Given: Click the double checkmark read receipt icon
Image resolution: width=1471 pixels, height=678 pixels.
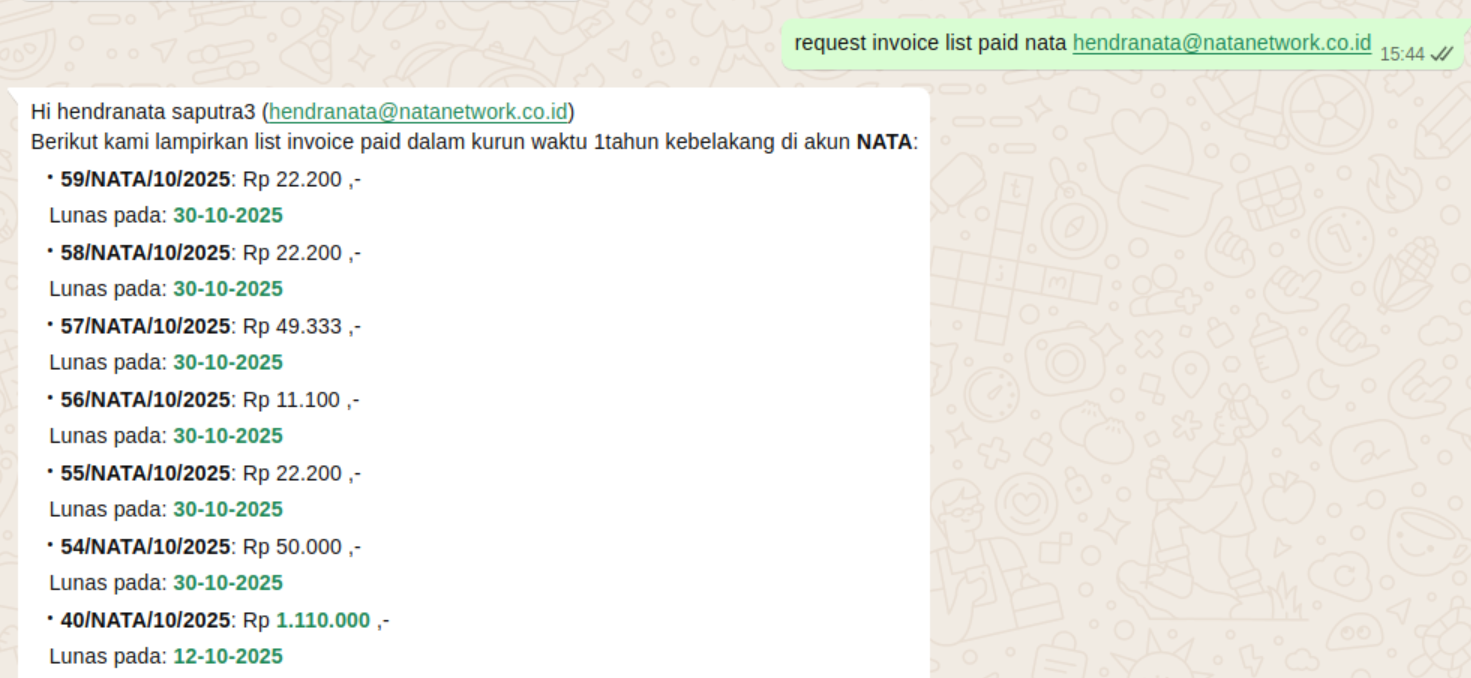Looking at the screenshot, I should tap(1441, 54).
